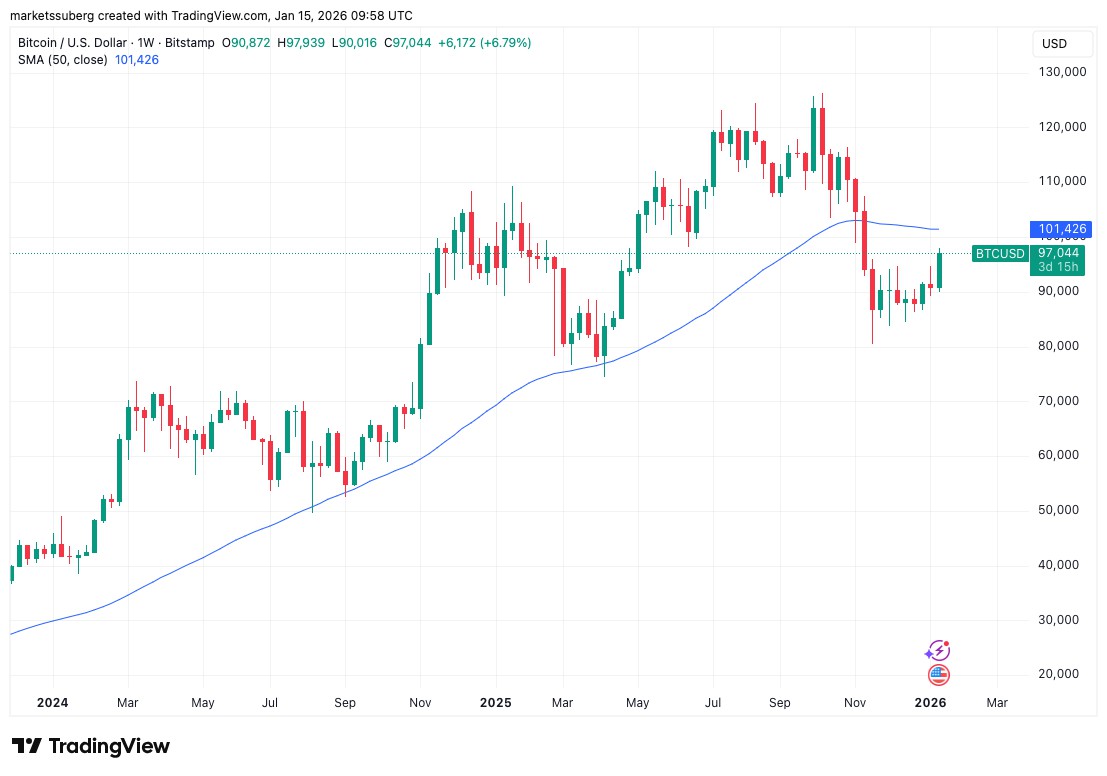1107x776 pixels.
Task: Click the 3d 15h countdown label
Action: click(x=1058, y=267)
